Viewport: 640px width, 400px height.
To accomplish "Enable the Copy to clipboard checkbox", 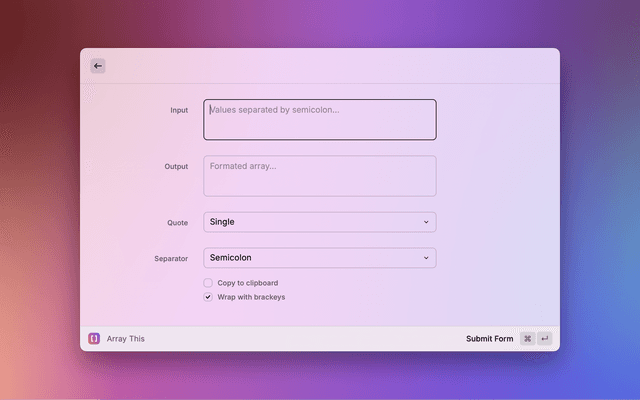I will pos(208,283).
